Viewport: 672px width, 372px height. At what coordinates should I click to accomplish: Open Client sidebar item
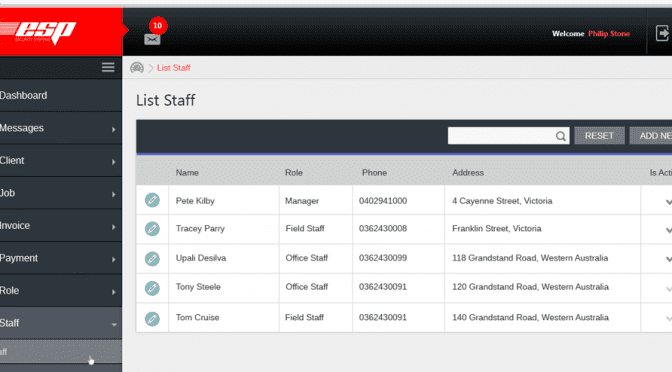pos(61,160)
